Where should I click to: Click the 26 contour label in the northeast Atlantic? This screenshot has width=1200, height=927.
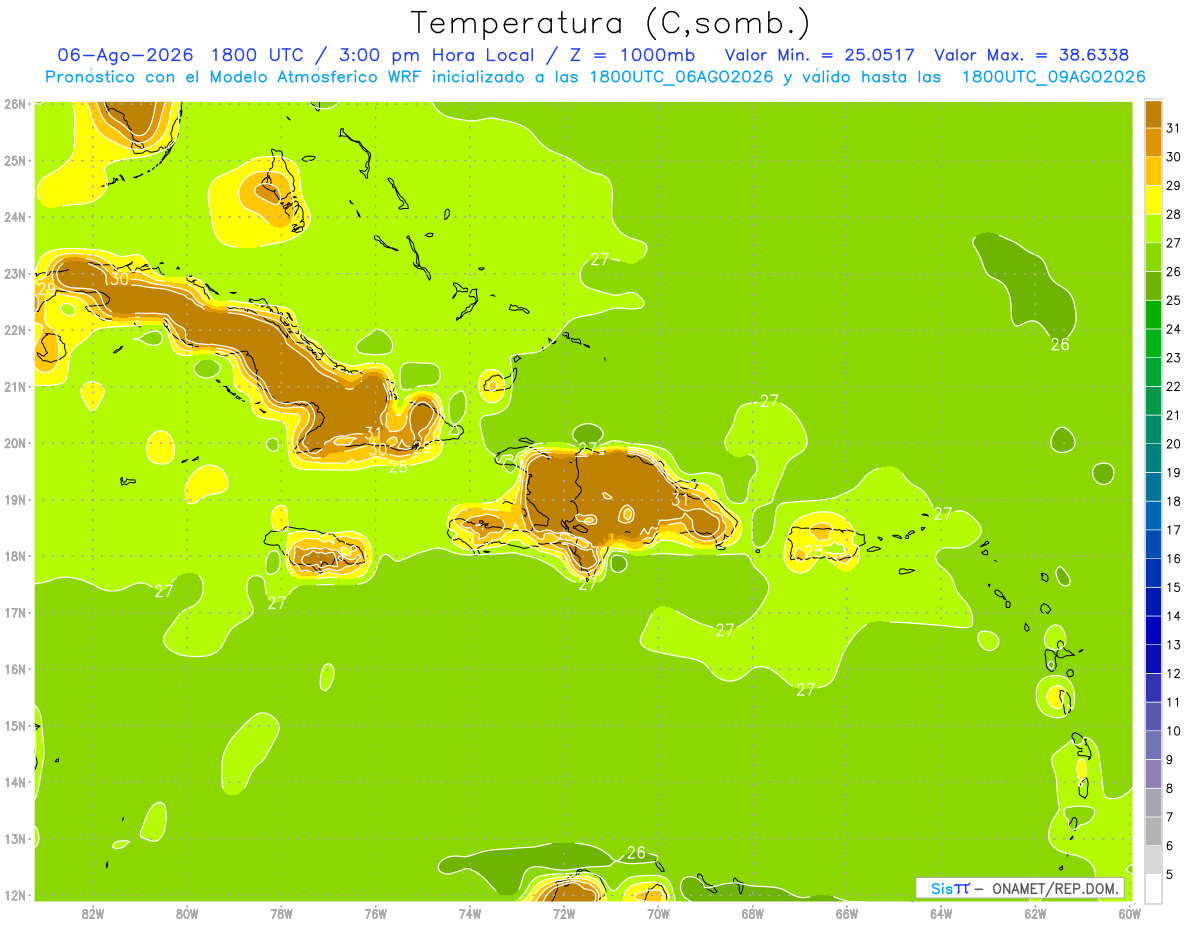[1060, 345]
